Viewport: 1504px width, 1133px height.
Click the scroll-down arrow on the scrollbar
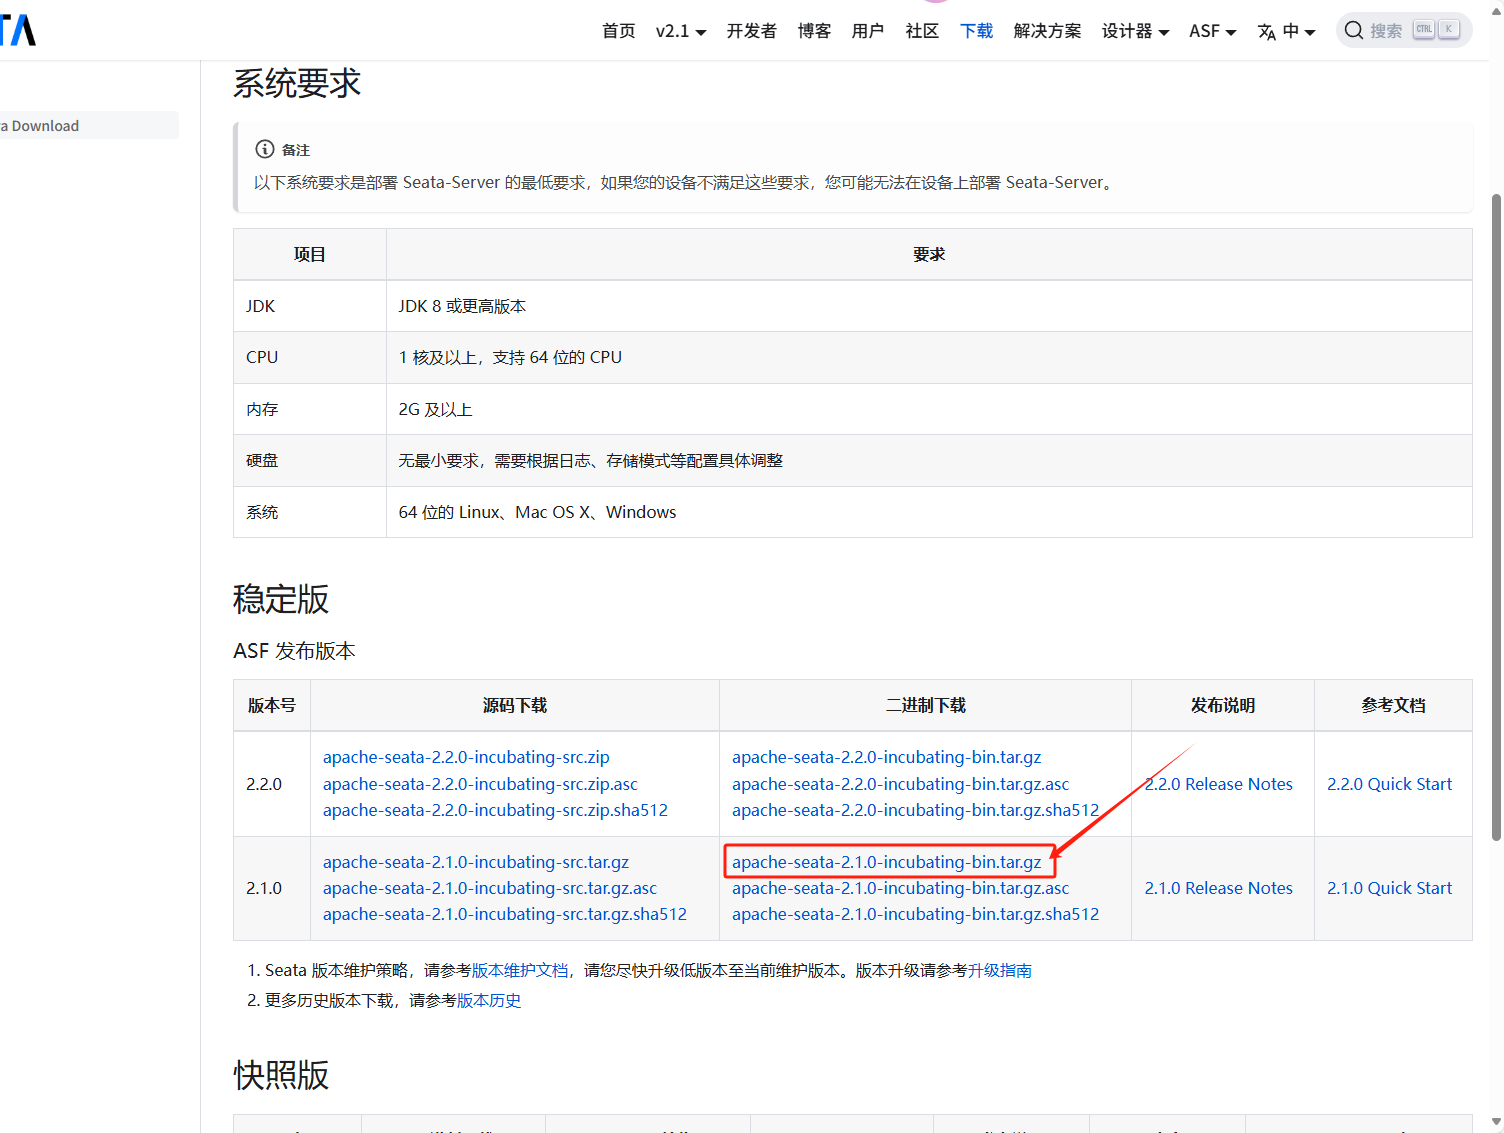(1495, 1123)
